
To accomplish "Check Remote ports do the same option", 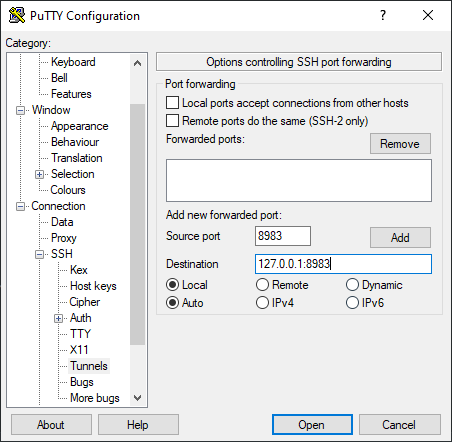I will [172, 121].
